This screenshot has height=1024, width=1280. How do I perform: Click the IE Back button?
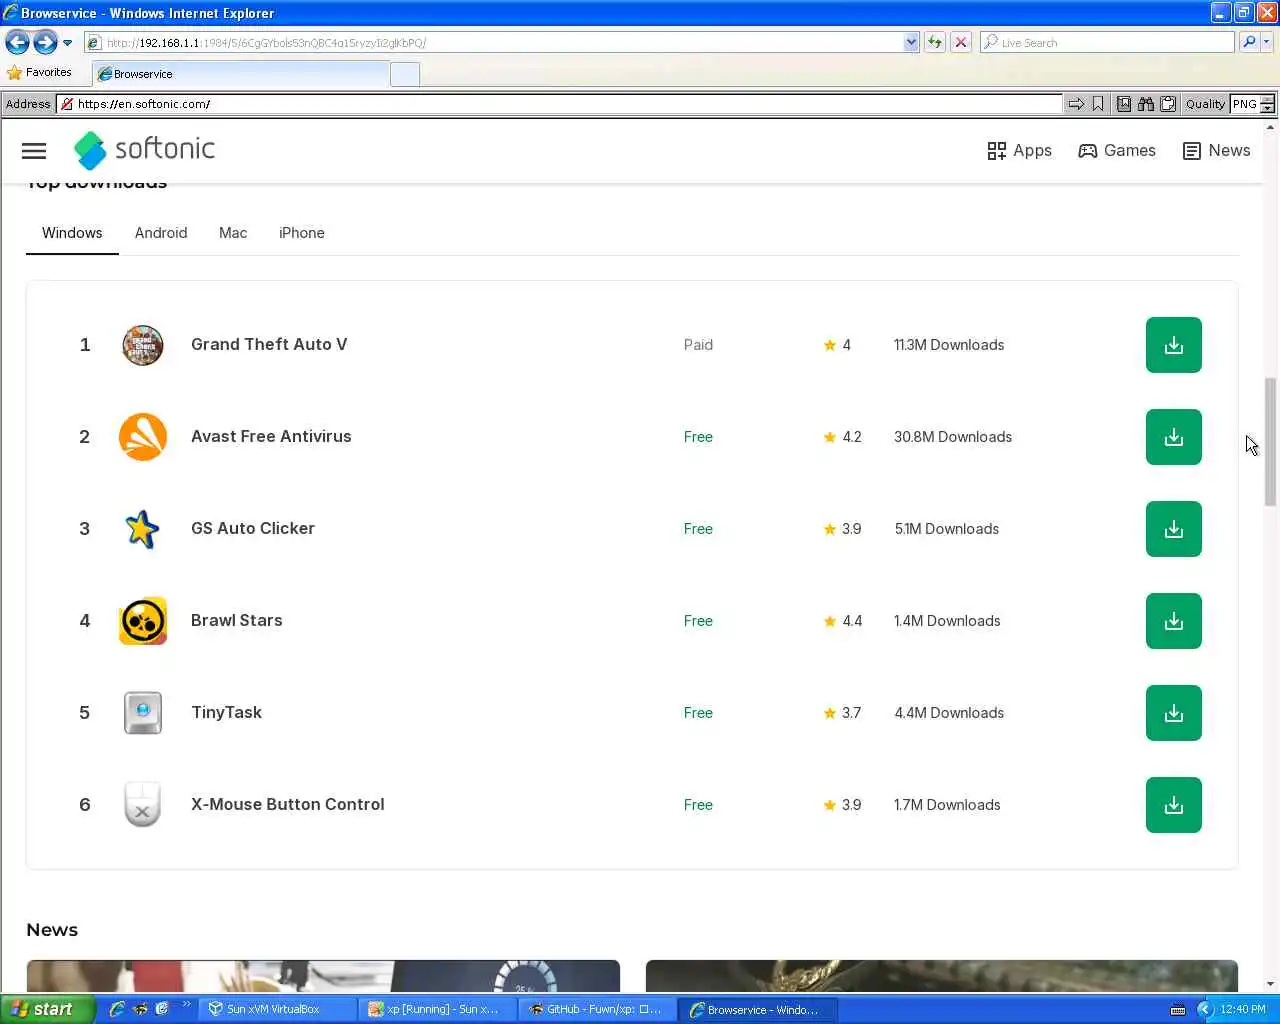[x=17, y=42]
